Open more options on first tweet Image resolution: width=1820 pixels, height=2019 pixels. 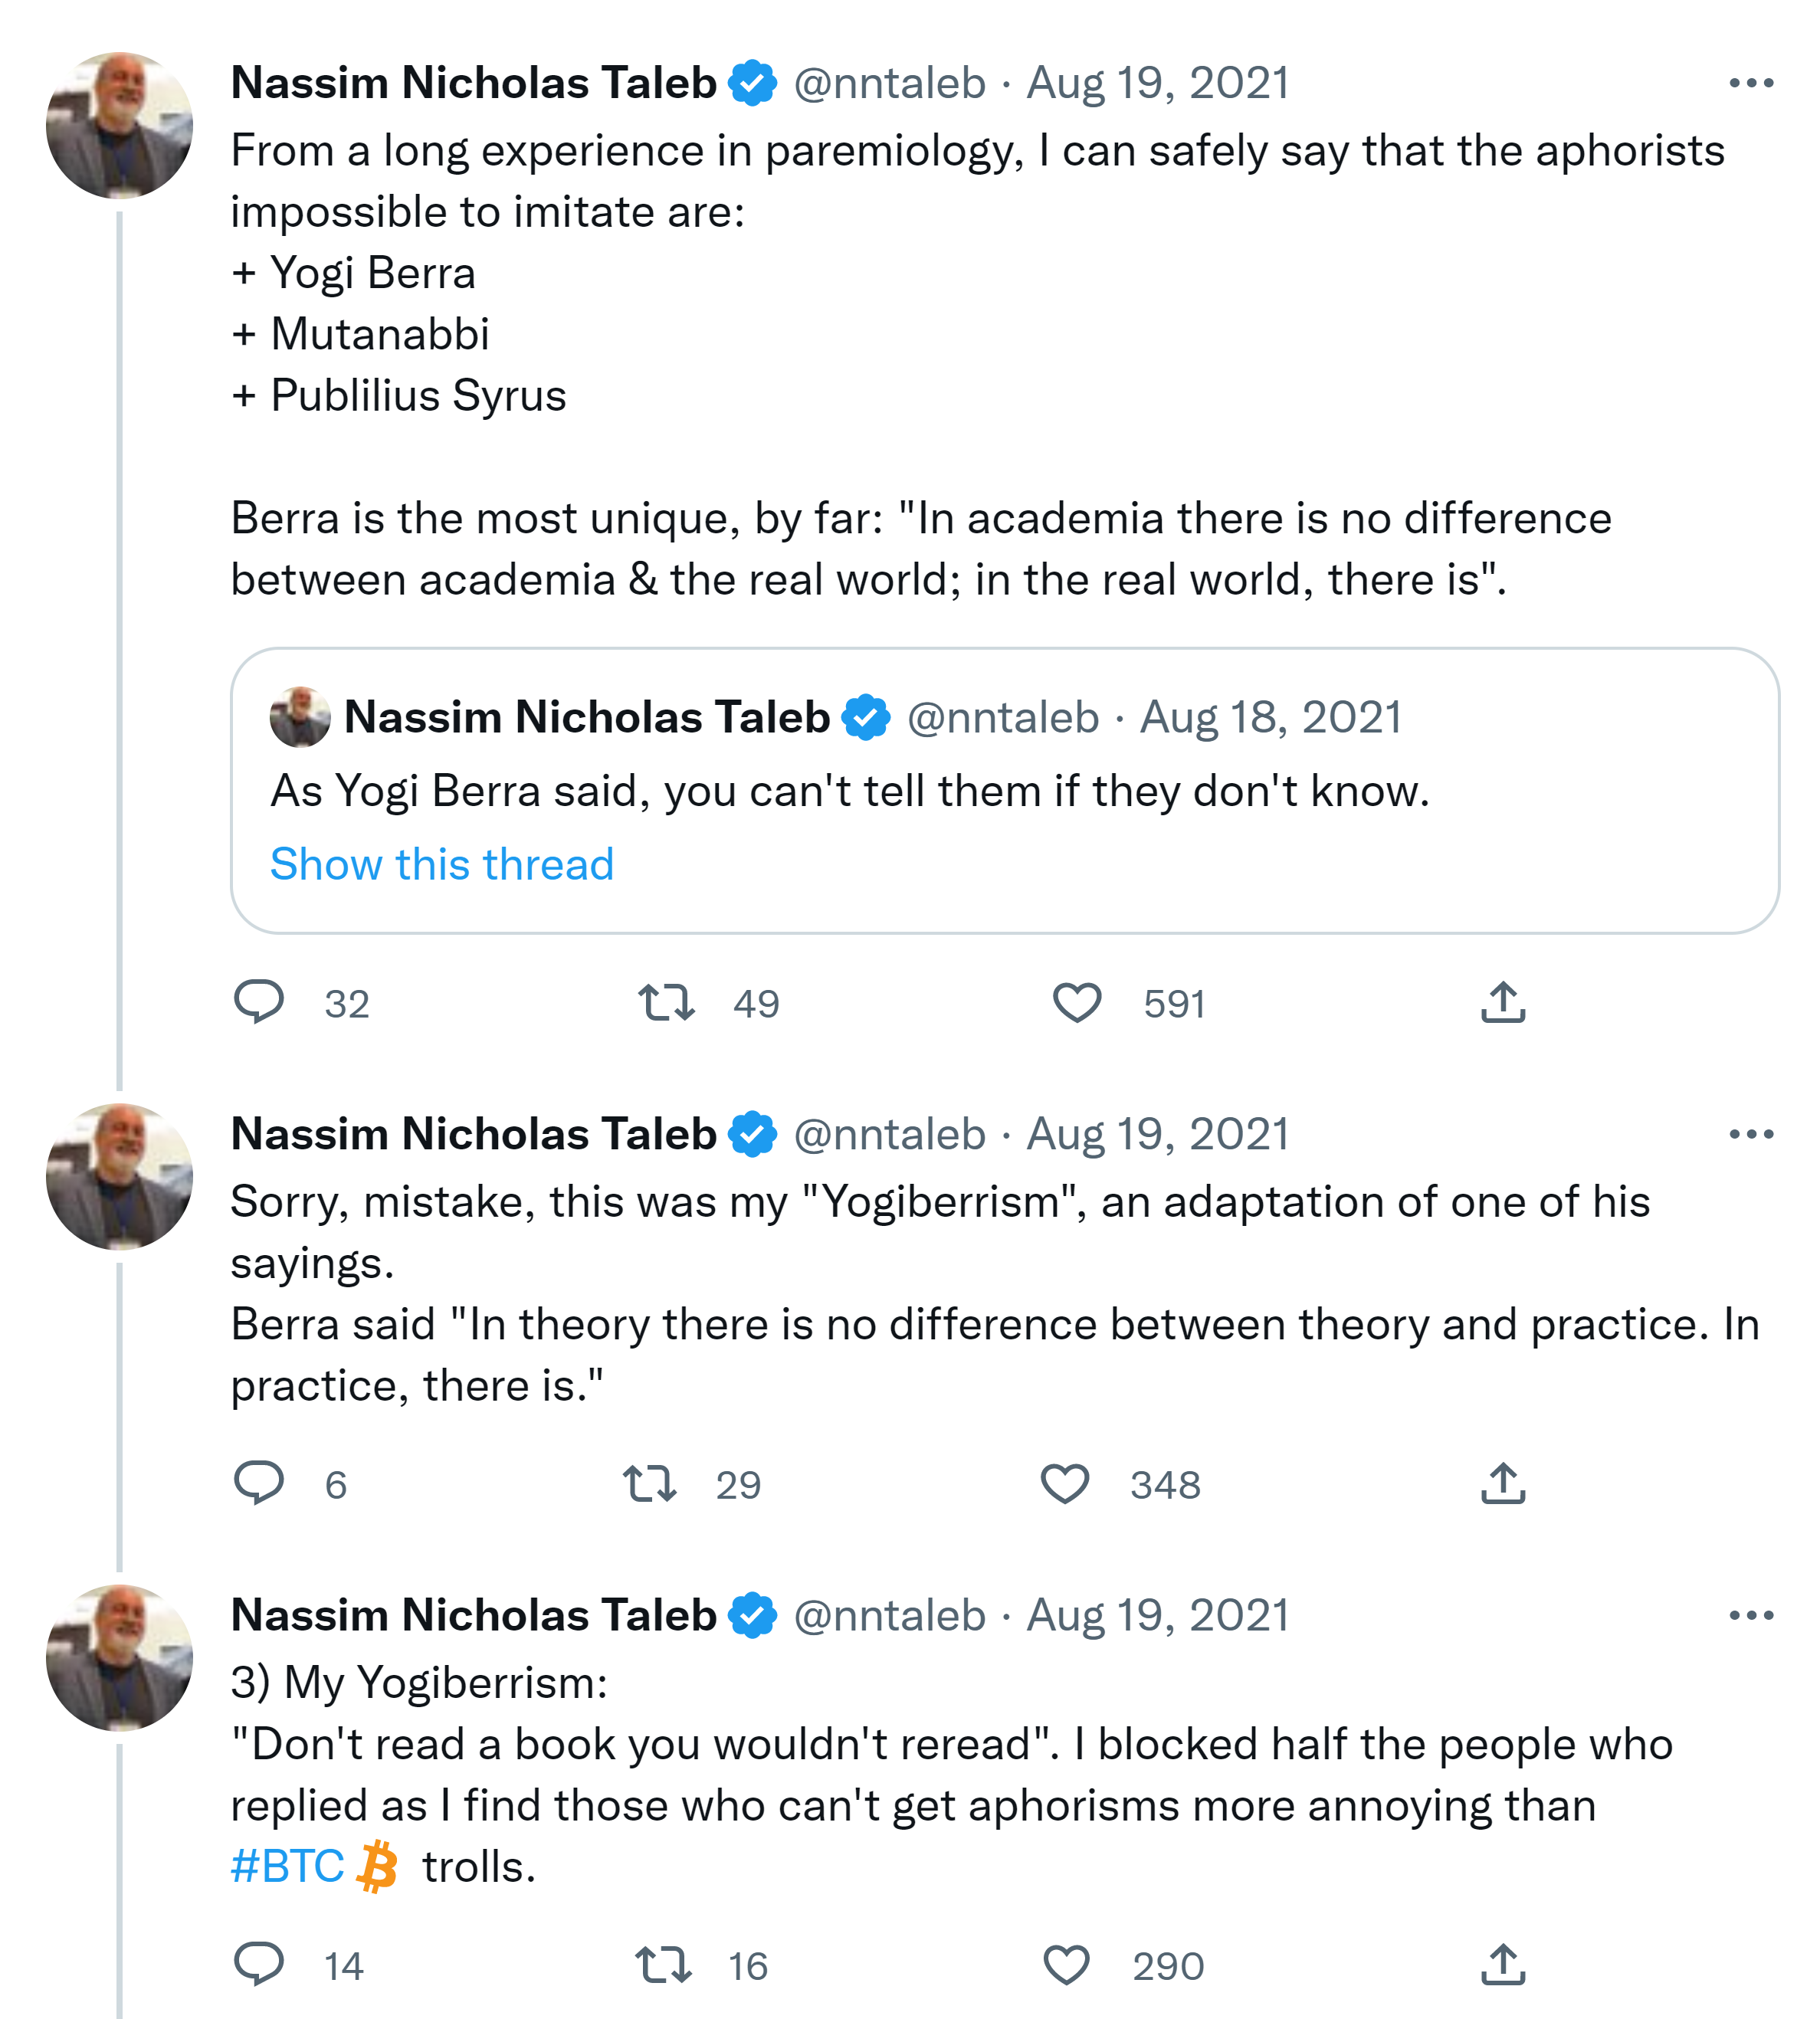tap(1750, 83)
